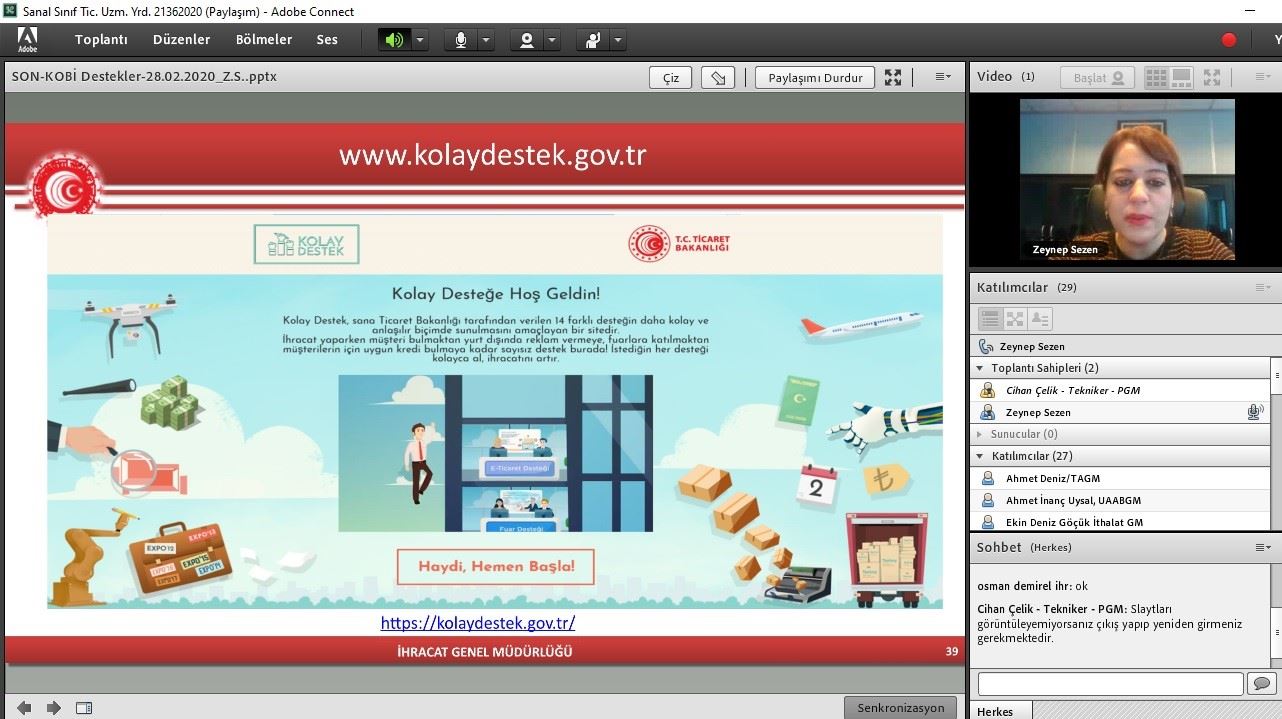This screenshot has height=719, width=1282.
Task: Click the raise hand status icon
Action: (x=593, y=40)
